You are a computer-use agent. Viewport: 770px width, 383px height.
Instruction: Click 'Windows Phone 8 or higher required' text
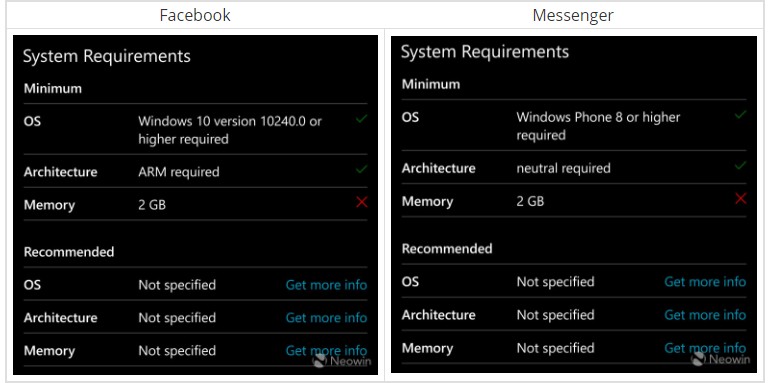tap(598, 126)
